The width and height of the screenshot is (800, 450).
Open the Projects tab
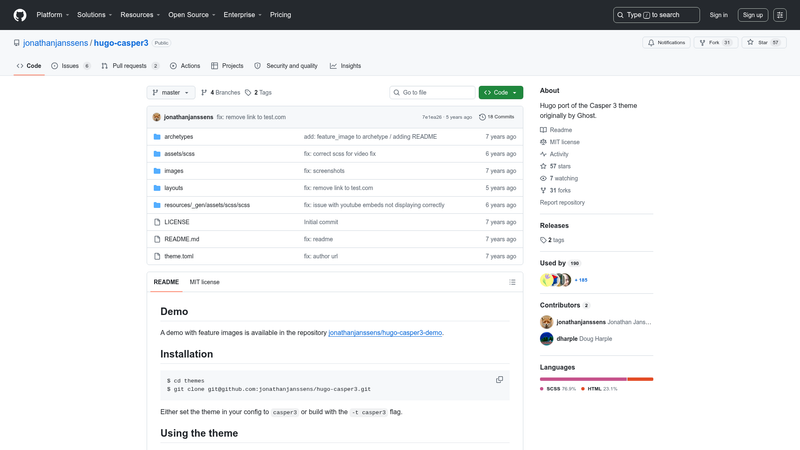click(227, 66)
